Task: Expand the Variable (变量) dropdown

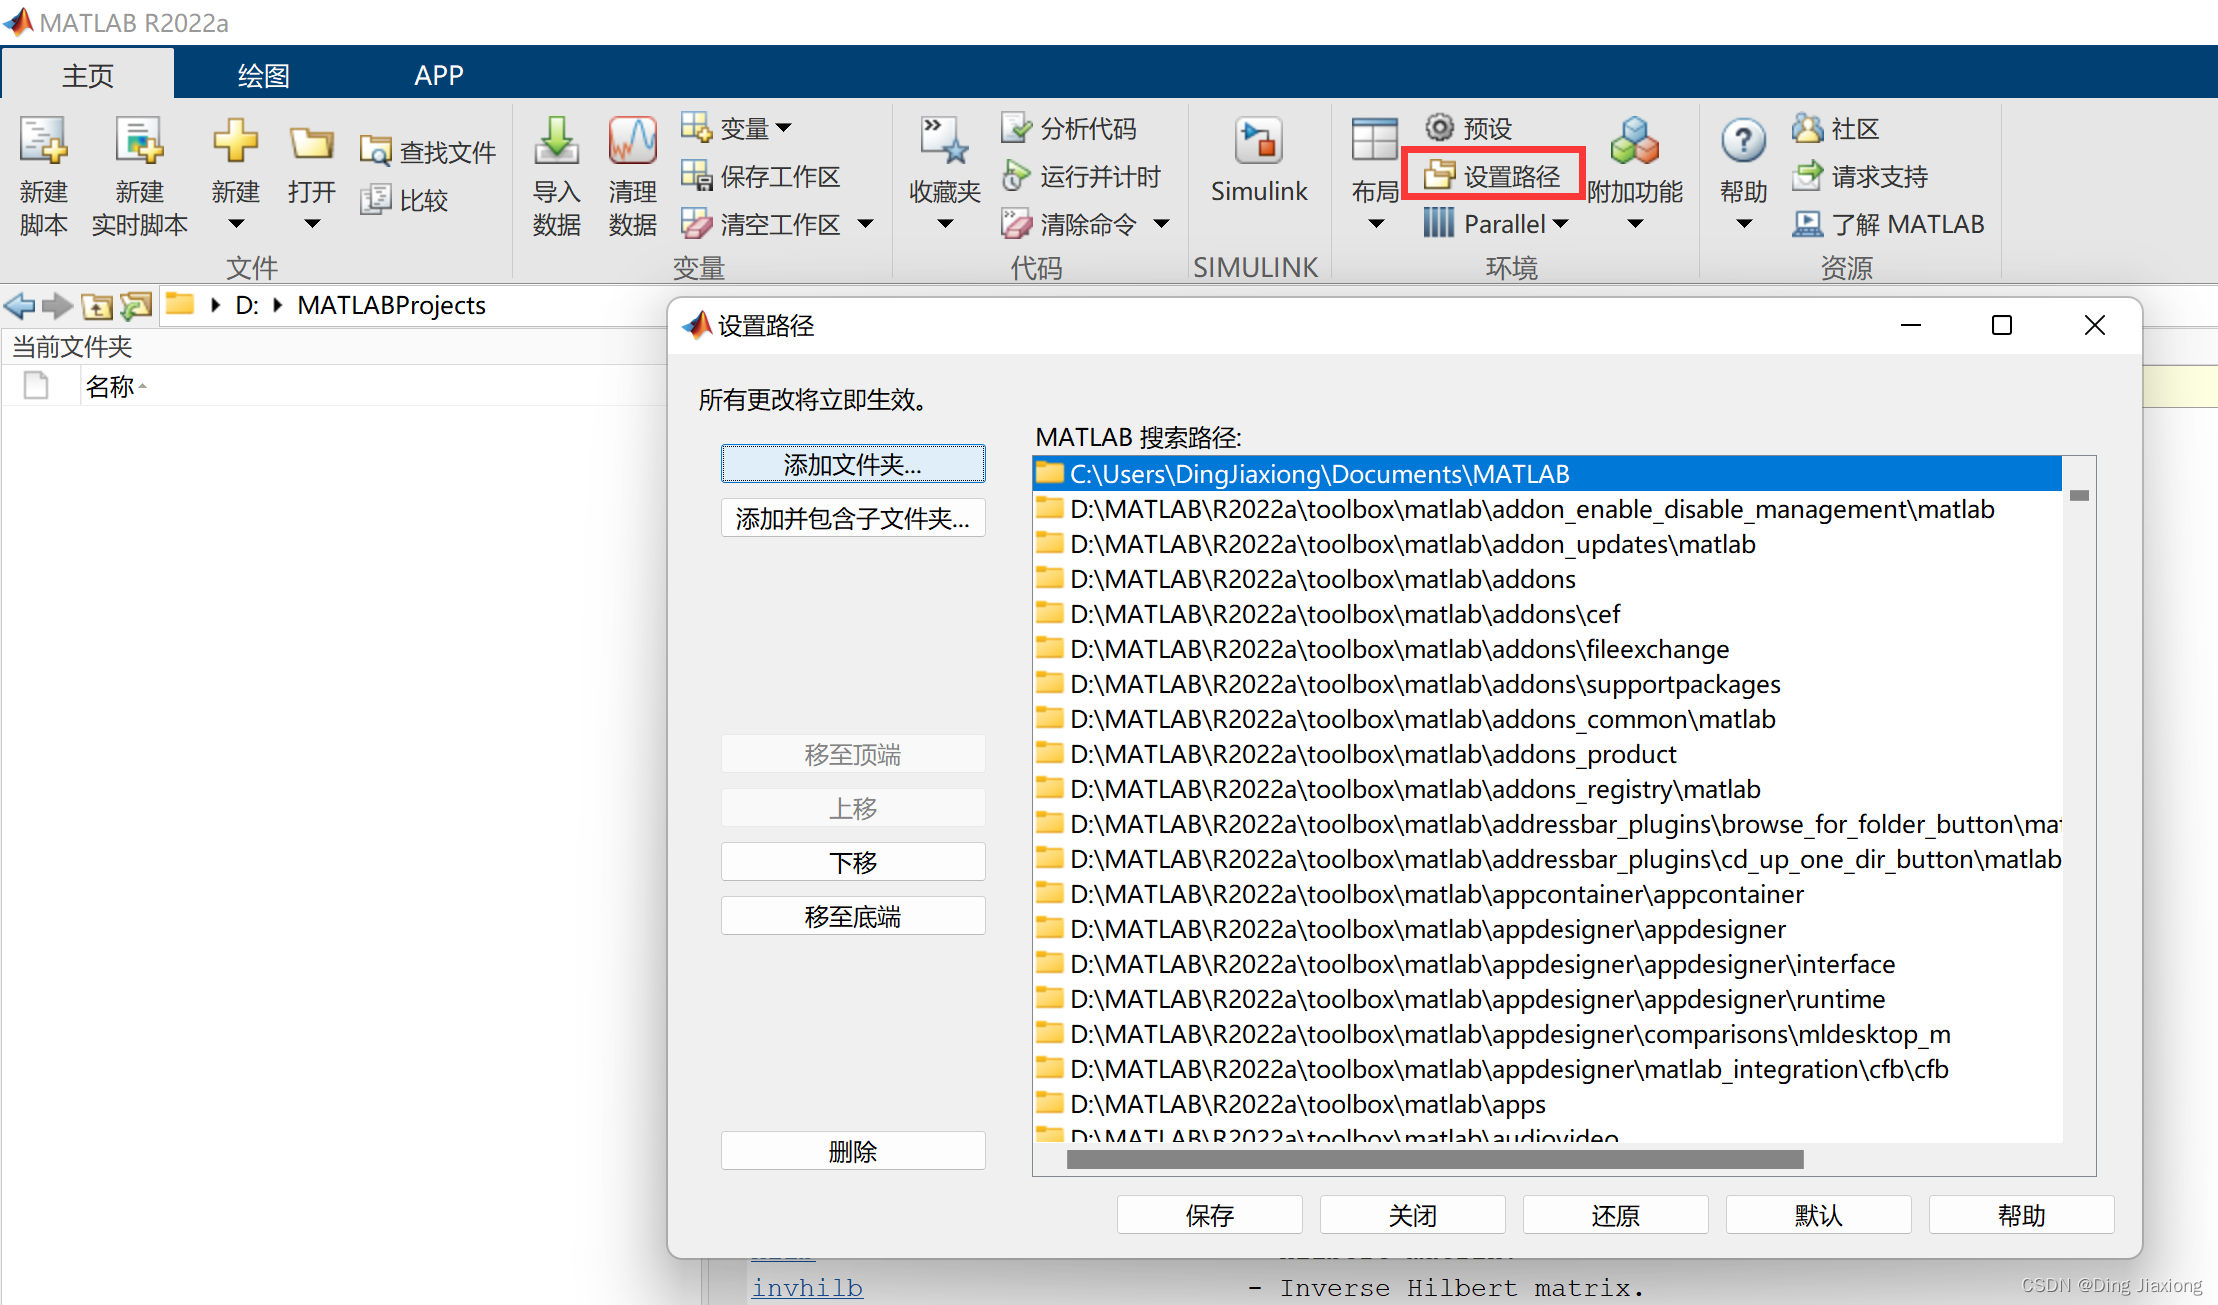Action: point(784,128)
